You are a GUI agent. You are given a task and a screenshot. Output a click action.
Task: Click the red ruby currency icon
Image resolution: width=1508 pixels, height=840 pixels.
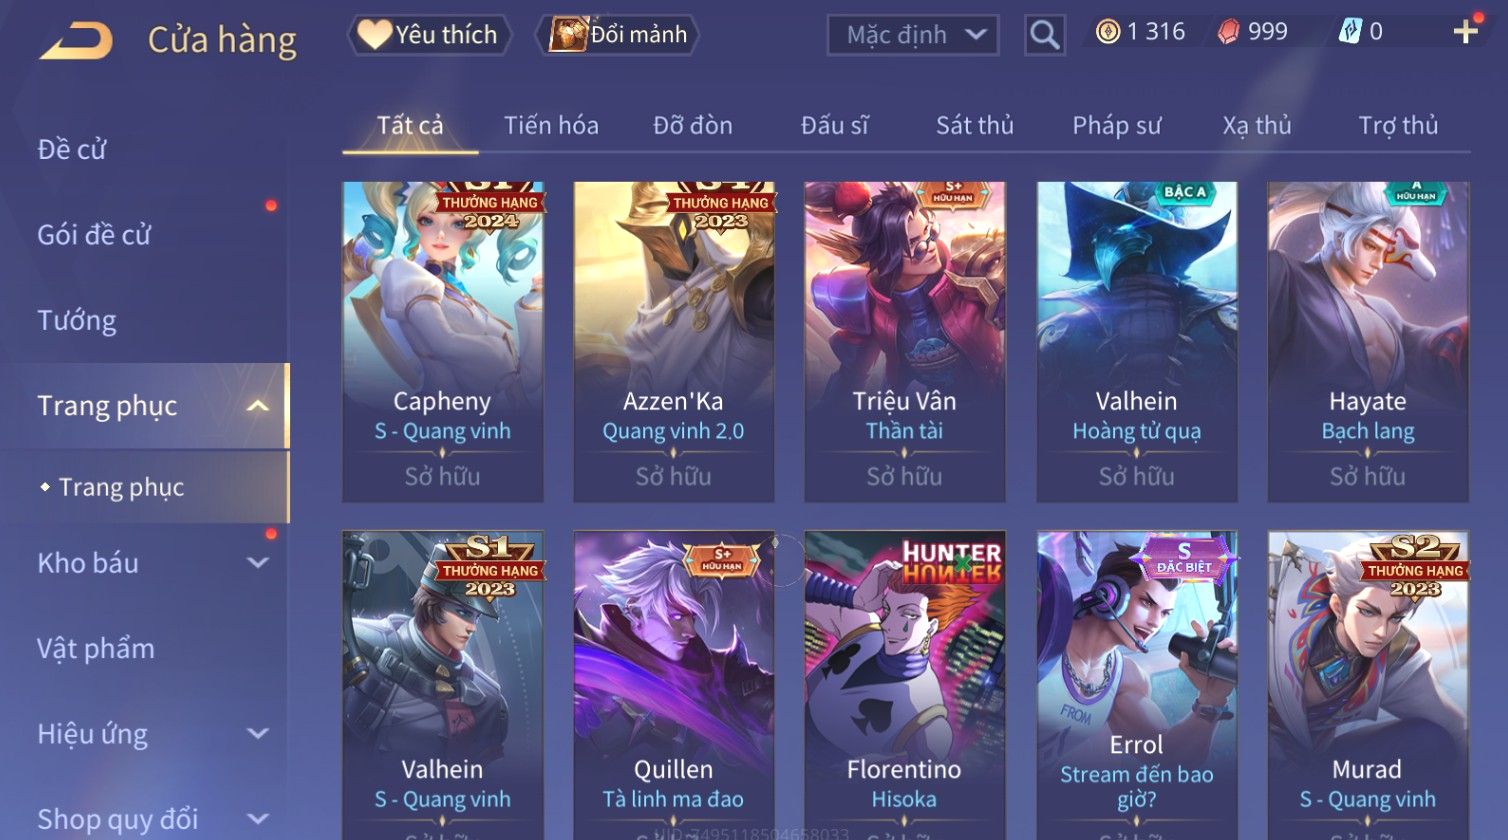(x=1228, y=32)
